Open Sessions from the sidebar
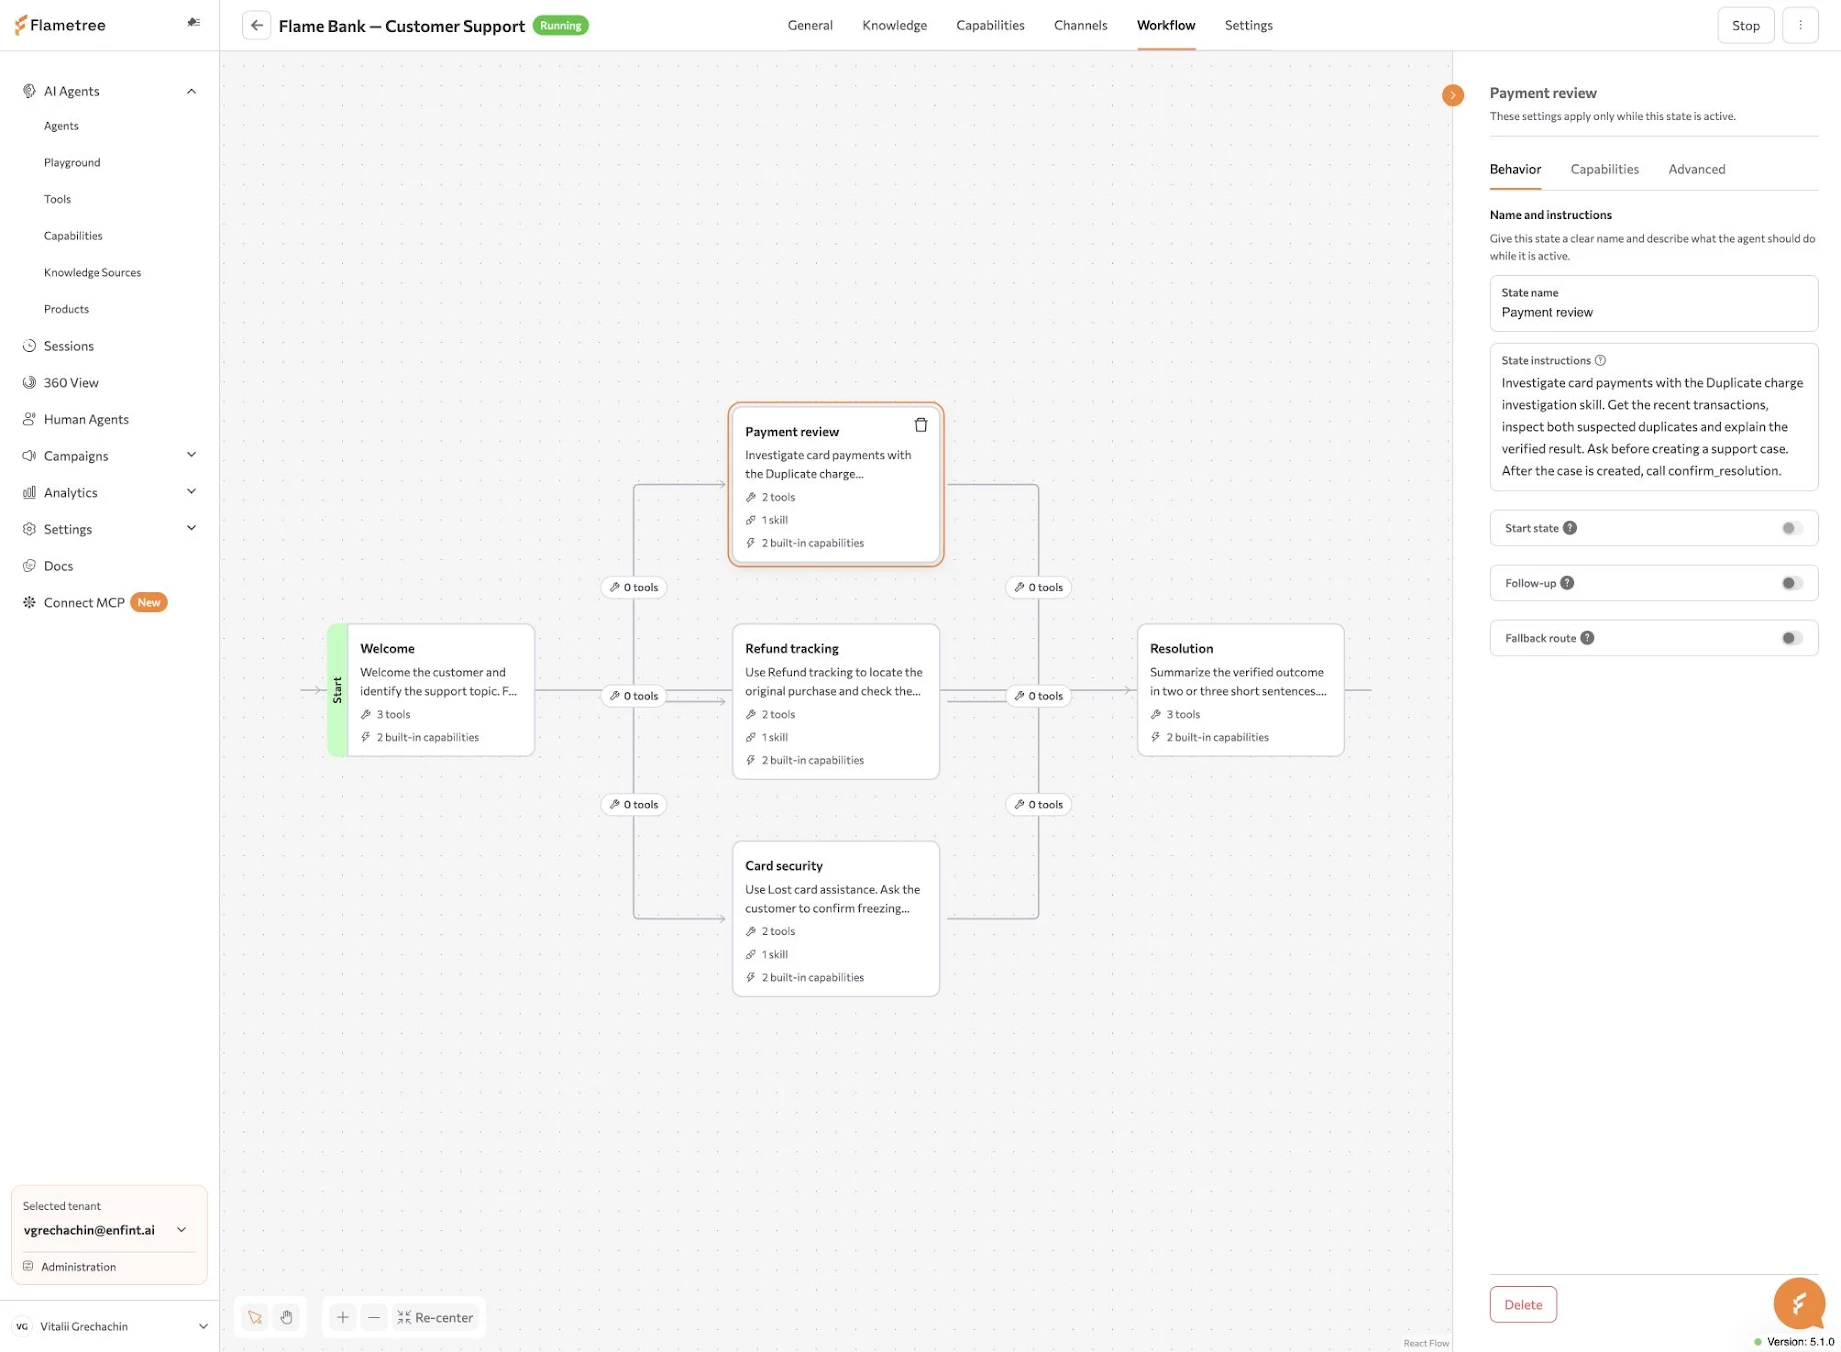 point(69,346)
